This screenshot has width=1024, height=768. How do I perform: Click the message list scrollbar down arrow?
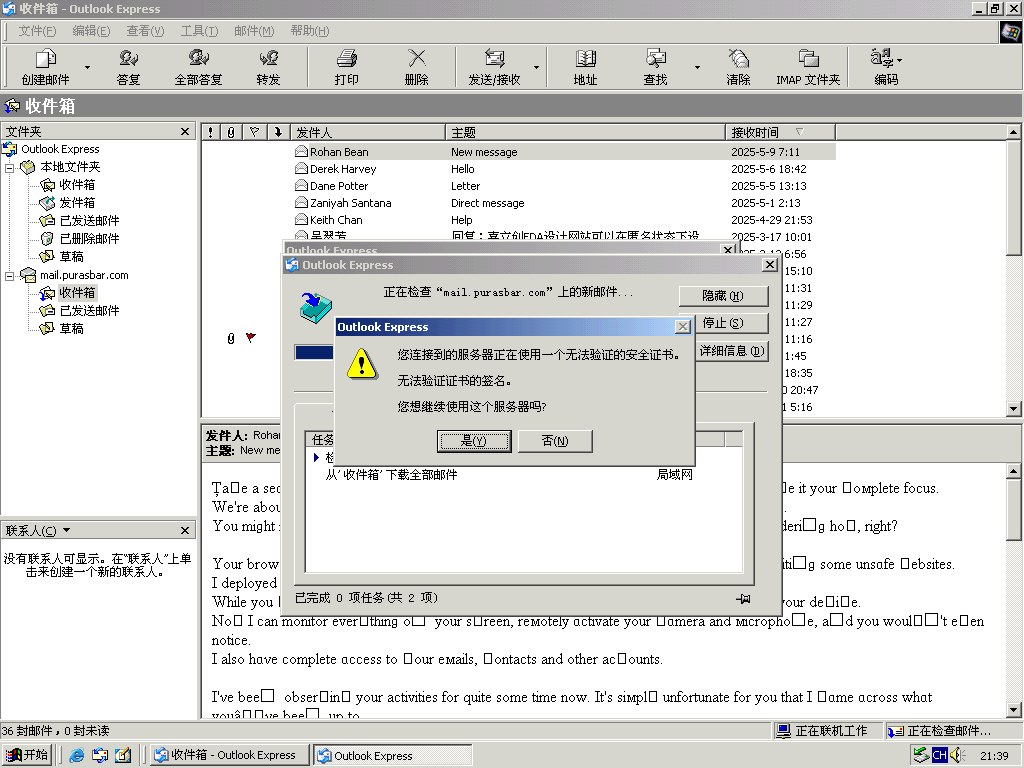1014,409
